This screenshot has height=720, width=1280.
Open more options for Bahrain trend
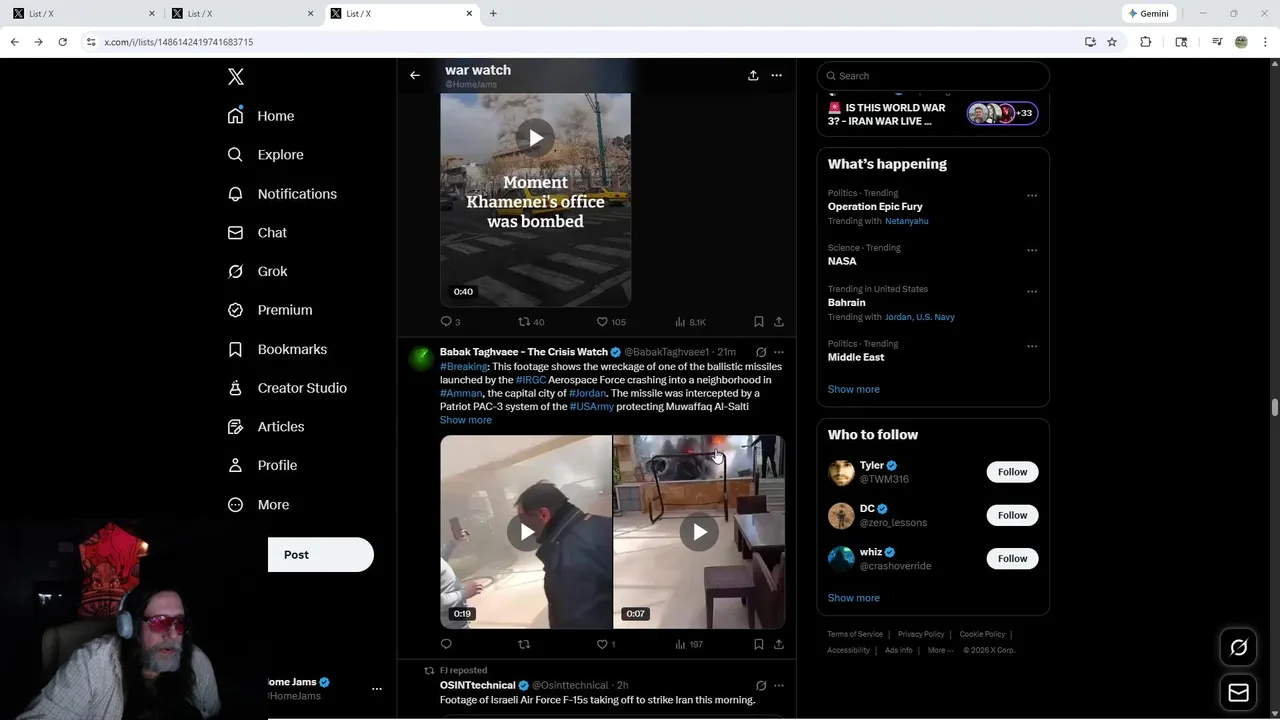pos(1032,292)
